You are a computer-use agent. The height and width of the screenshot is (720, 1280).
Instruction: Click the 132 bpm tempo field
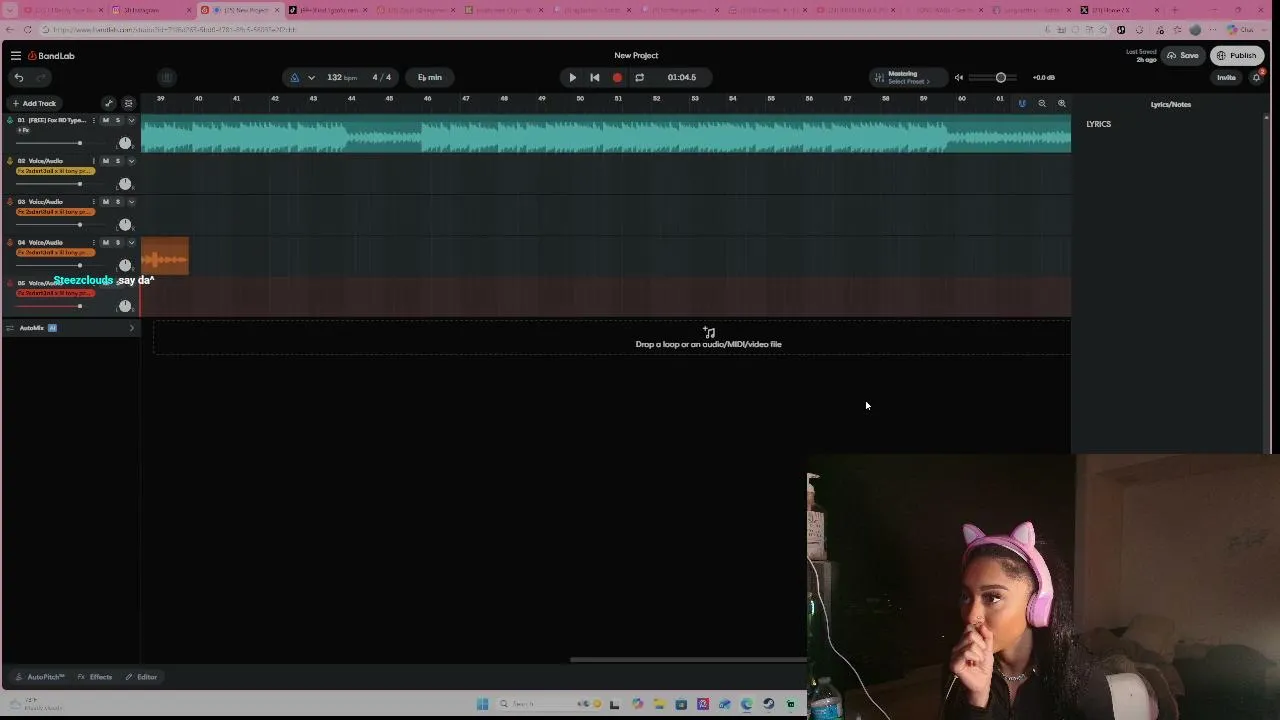(x=341, y=77)
